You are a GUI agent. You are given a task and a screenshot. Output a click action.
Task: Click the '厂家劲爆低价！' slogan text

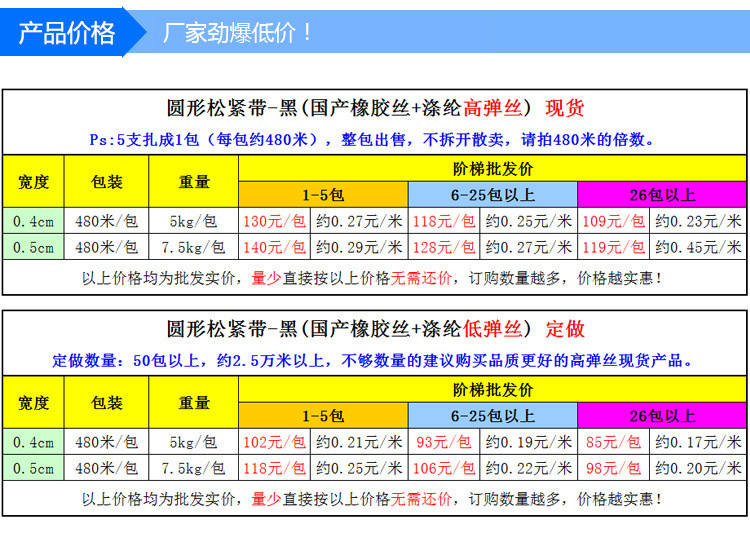[237, 33]
